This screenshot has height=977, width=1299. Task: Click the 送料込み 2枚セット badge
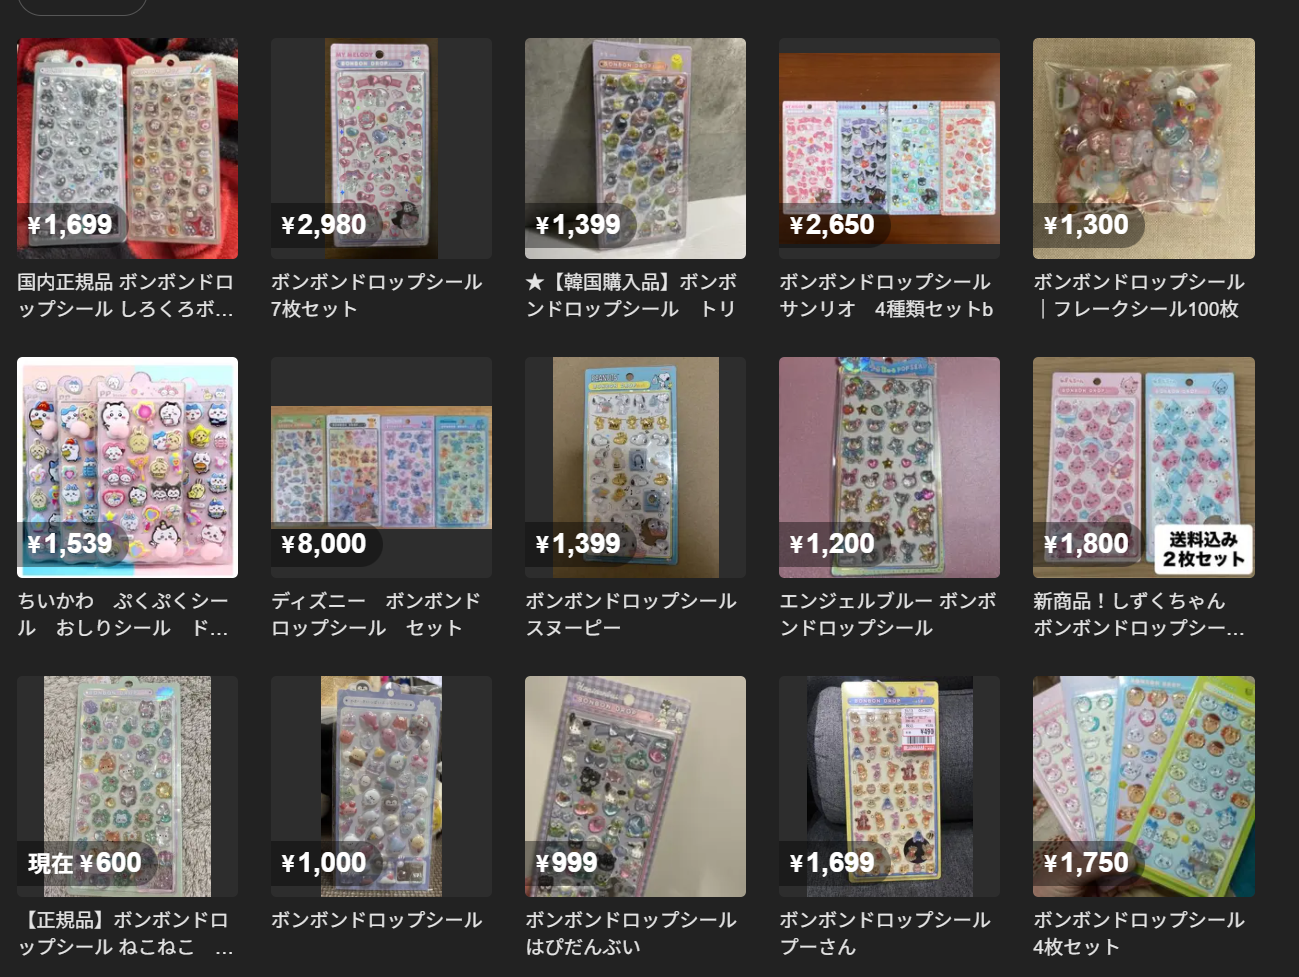[1203, 549]
